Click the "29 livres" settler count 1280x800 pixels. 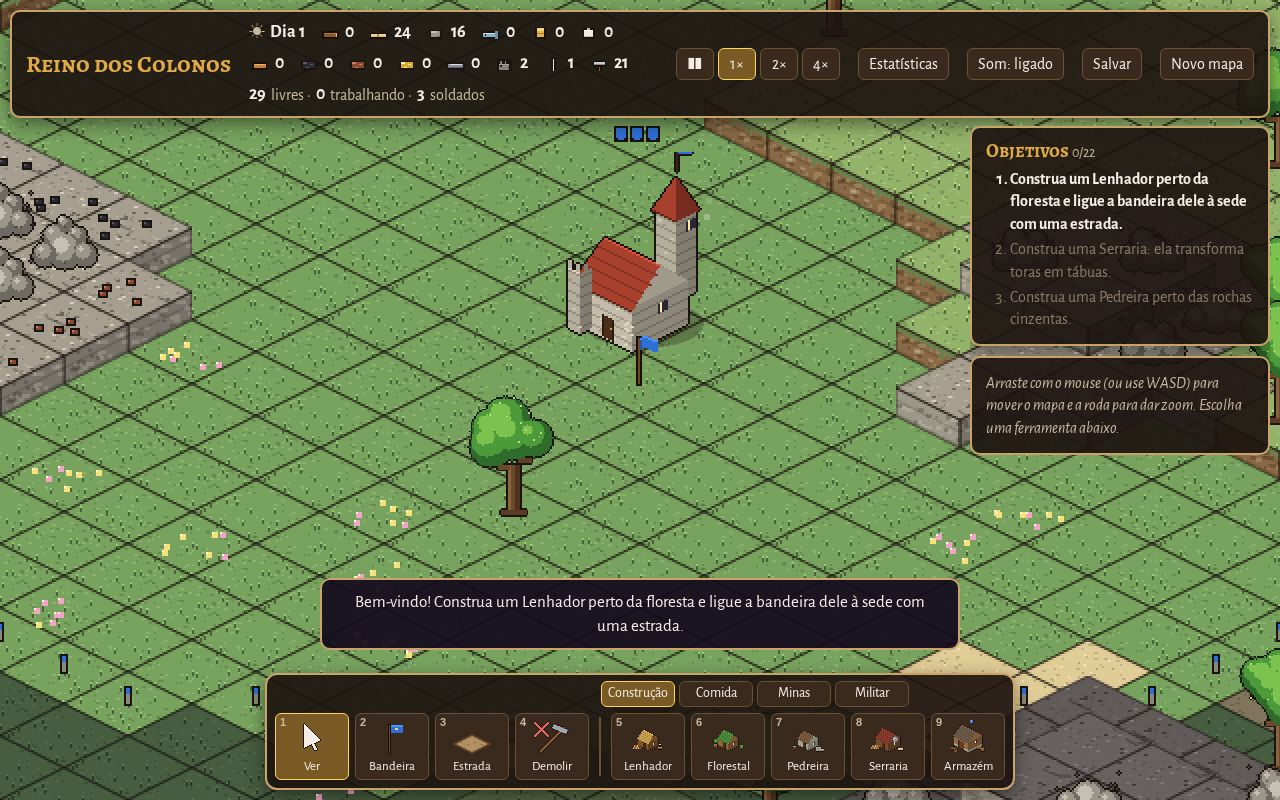tap(276, 95)
